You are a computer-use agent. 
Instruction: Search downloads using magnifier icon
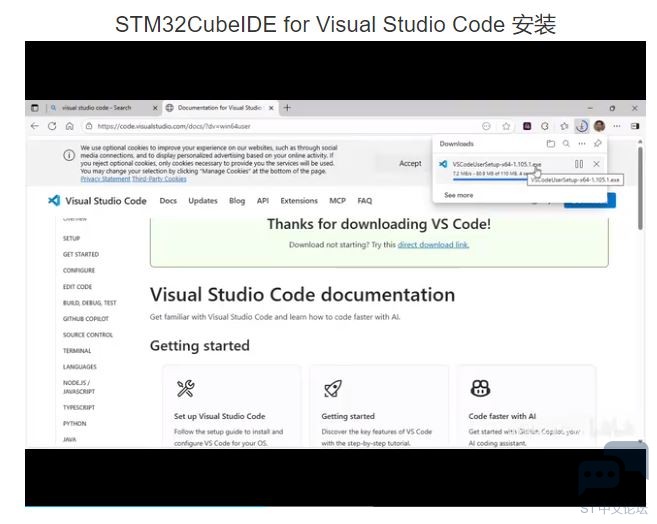(566, 144)
